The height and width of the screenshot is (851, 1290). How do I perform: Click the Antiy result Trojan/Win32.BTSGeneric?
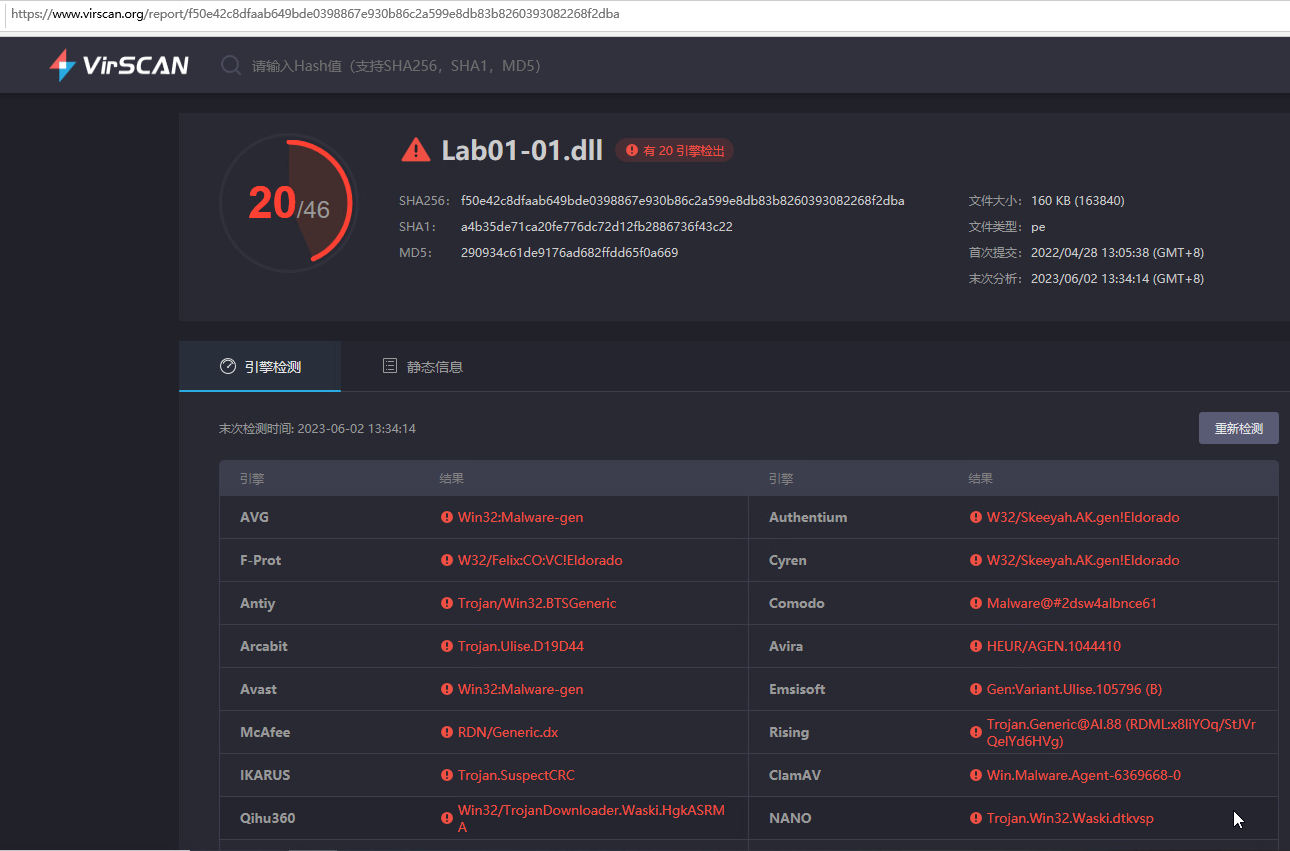click(537, 604)
